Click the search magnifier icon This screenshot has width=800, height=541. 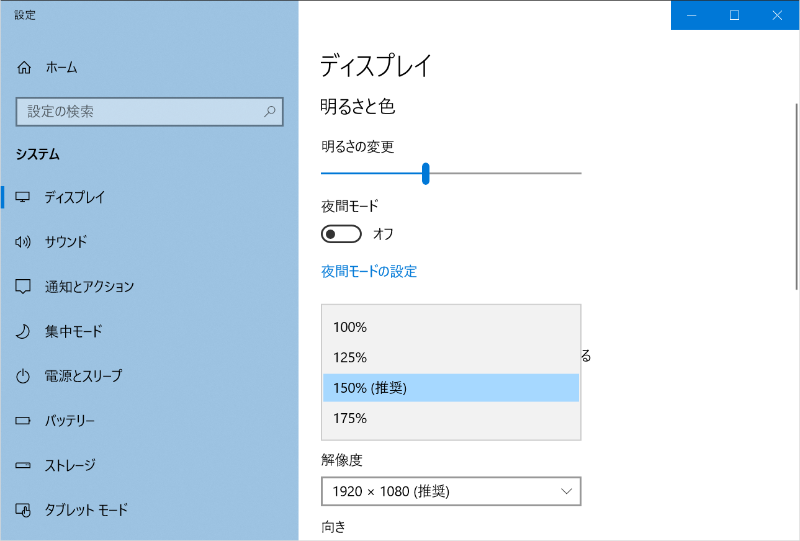pyautogui.click(x=269, y=112)
